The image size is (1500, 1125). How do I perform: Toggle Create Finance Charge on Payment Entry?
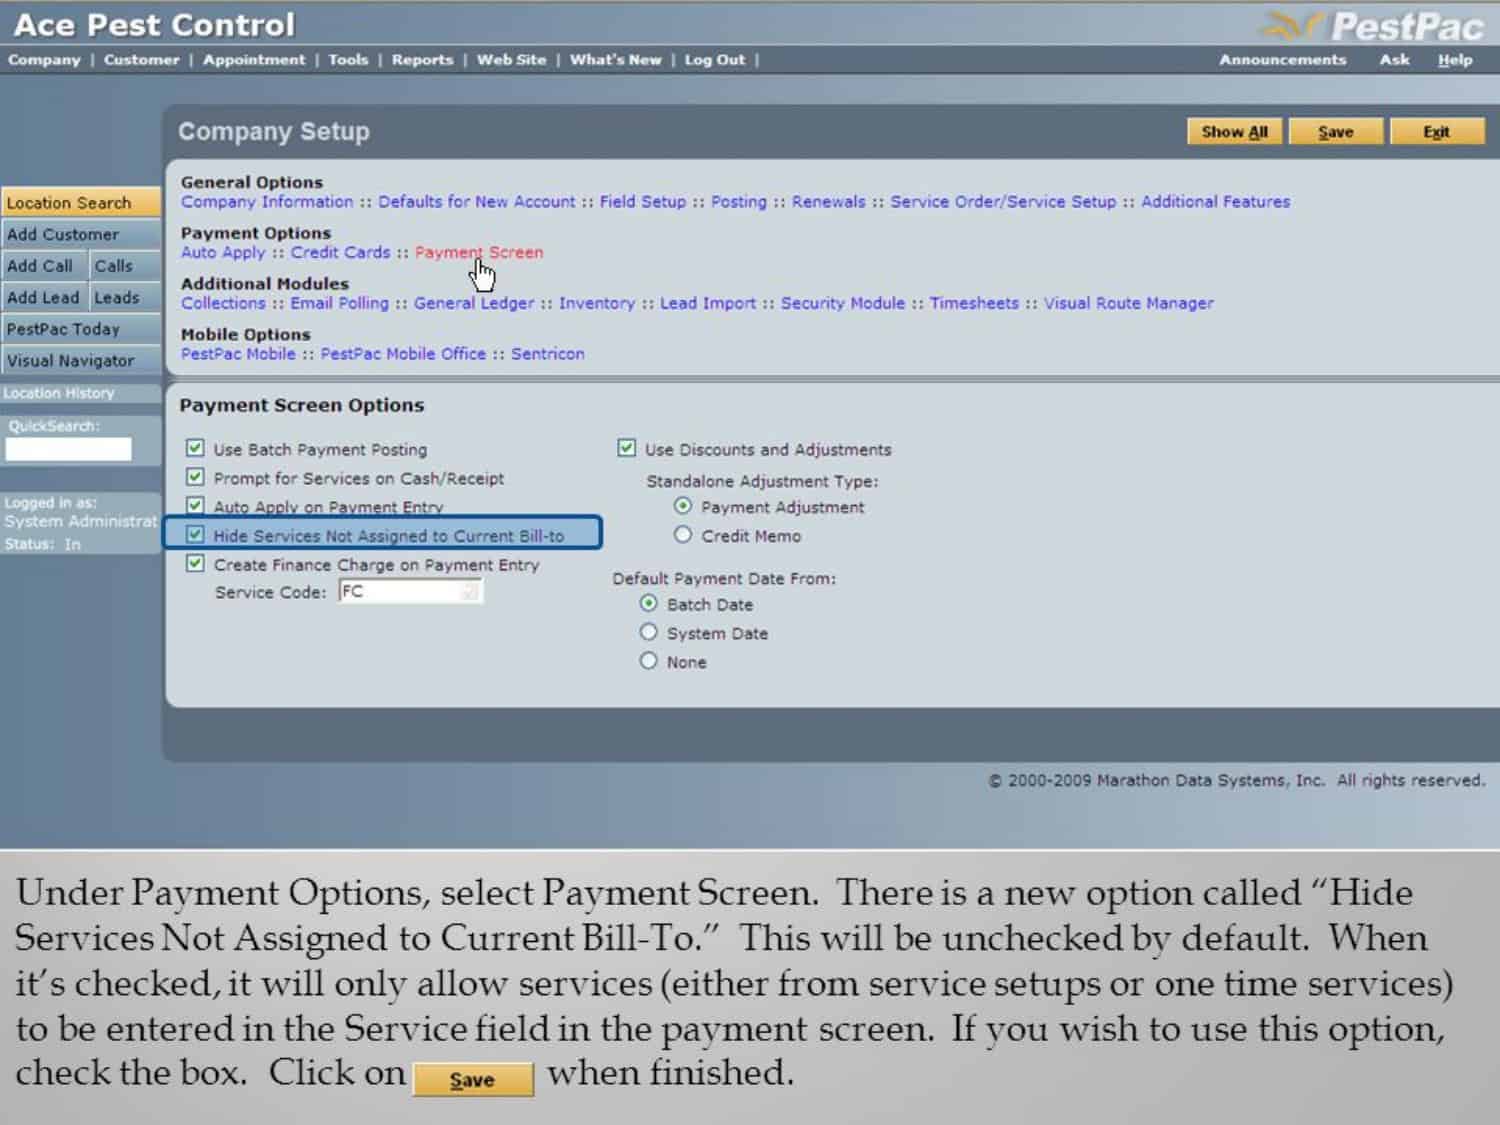195,563
